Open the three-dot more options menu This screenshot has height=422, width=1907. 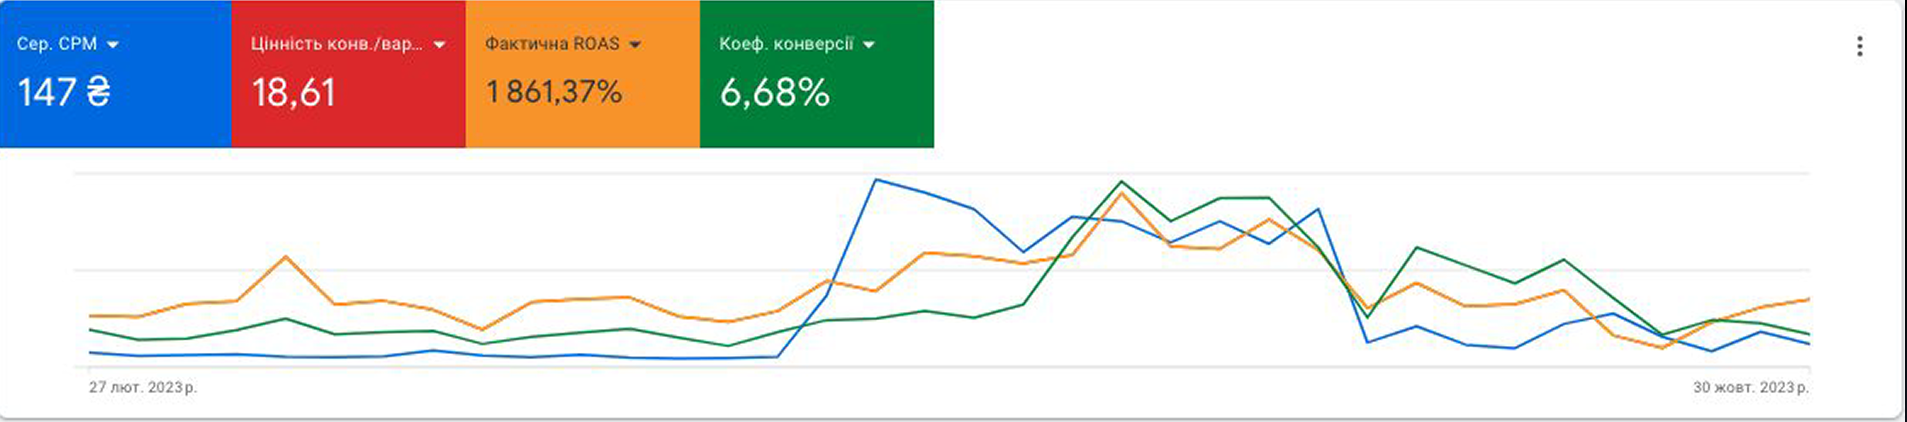[x=1859, y=46]
